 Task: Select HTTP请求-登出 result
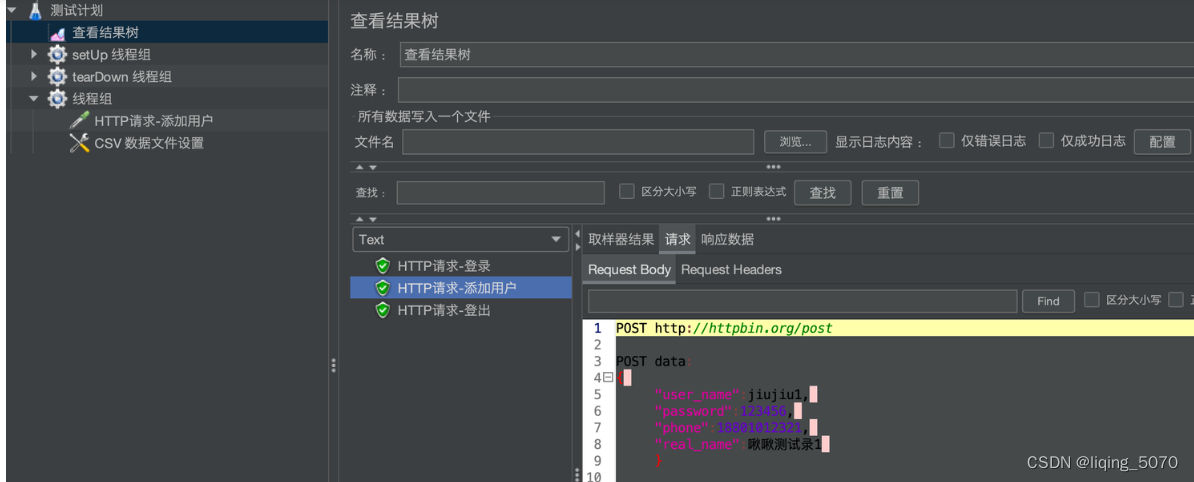click(444, 310)
